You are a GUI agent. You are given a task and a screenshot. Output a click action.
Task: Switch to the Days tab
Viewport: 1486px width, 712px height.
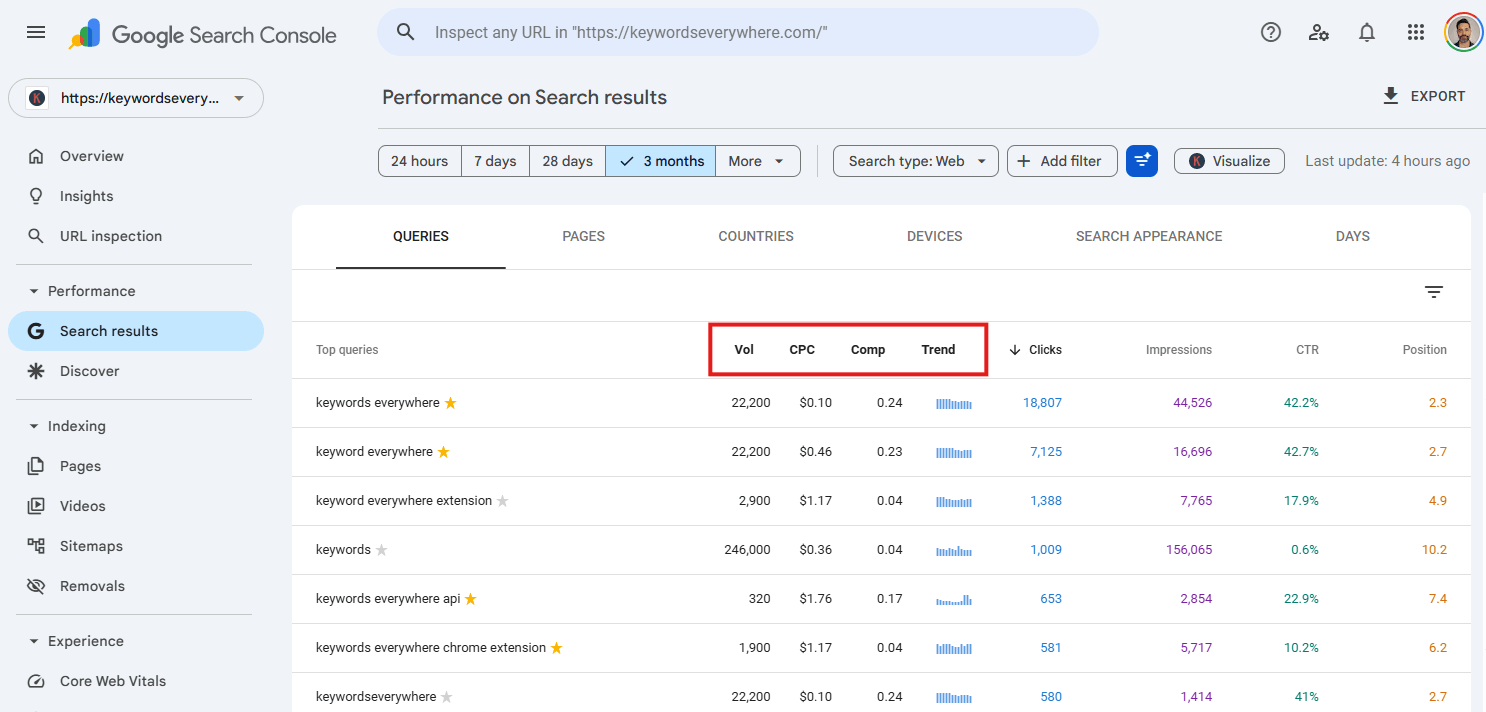pos(1353,237)
